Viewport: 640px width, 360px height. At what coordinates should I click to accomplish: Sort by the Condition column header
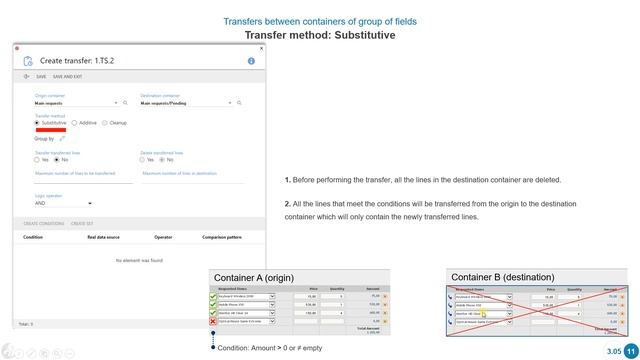tap(33, 237)
